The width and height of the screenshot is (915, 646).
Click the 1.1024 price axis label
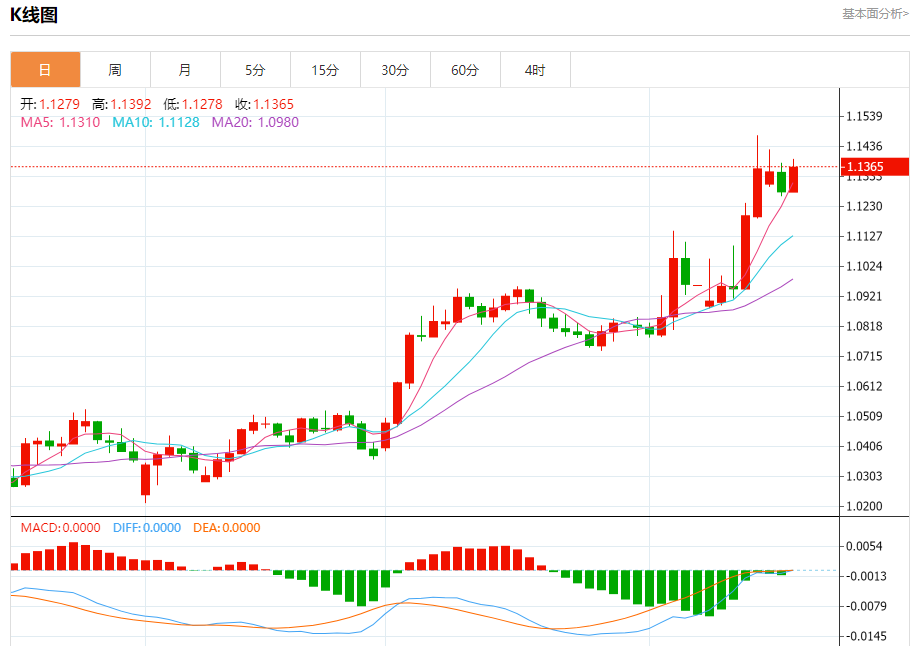(864, 266)
